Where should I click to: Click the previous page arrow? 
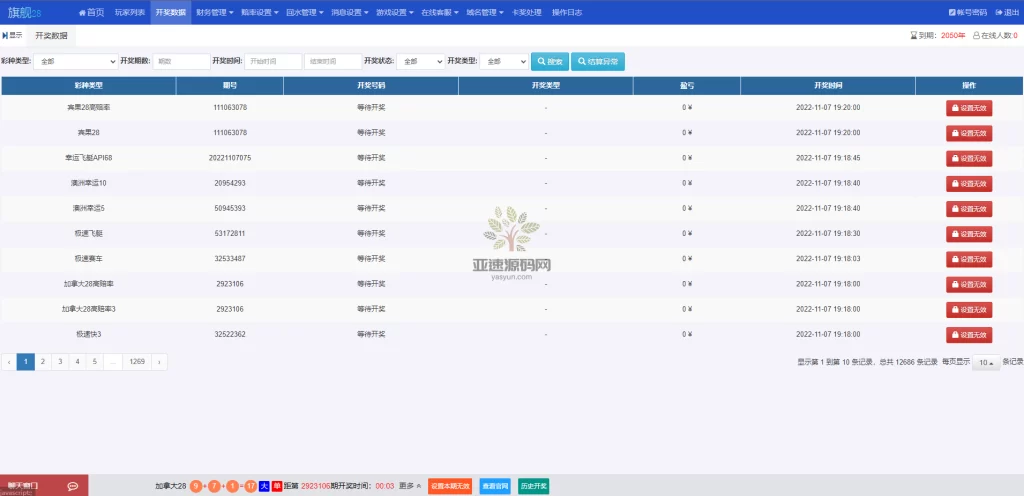point(9,362)
